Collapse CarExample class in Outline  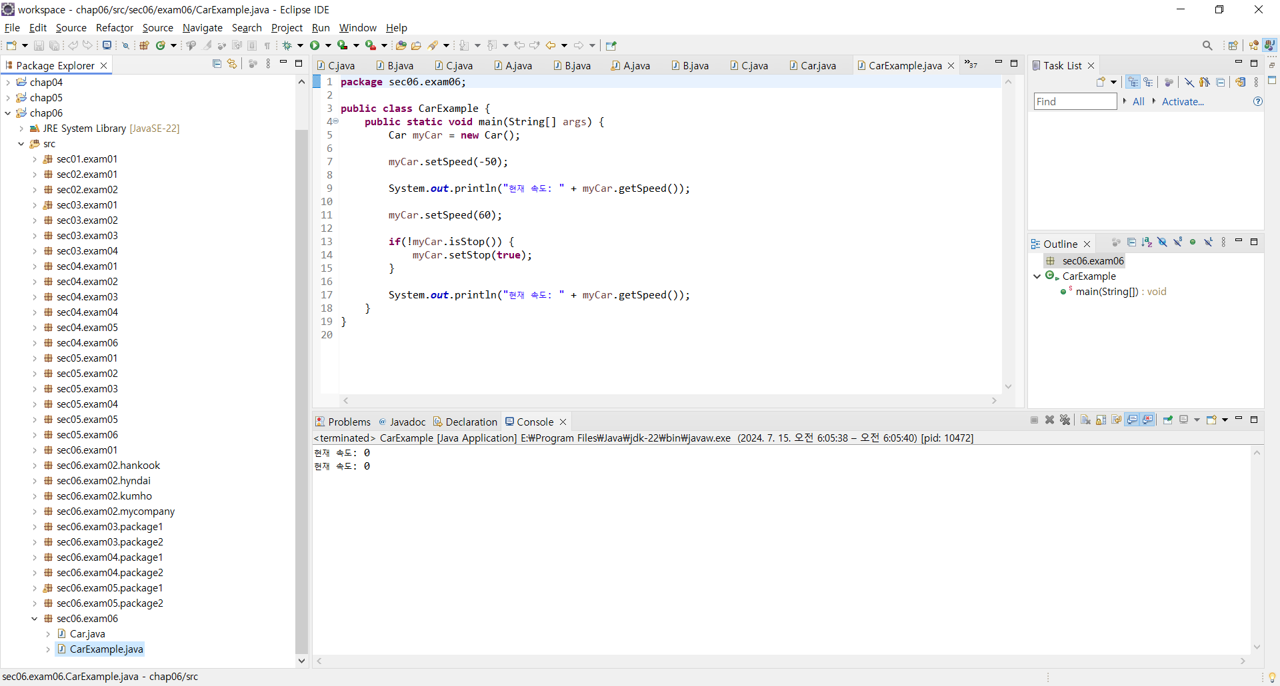pos(1037,276)
